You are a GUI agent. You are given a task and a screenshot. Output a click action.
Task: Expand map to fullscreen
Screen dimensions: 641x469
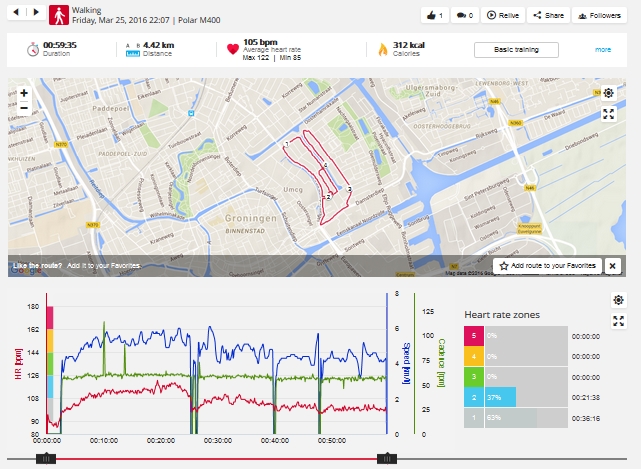coord(608,114)
